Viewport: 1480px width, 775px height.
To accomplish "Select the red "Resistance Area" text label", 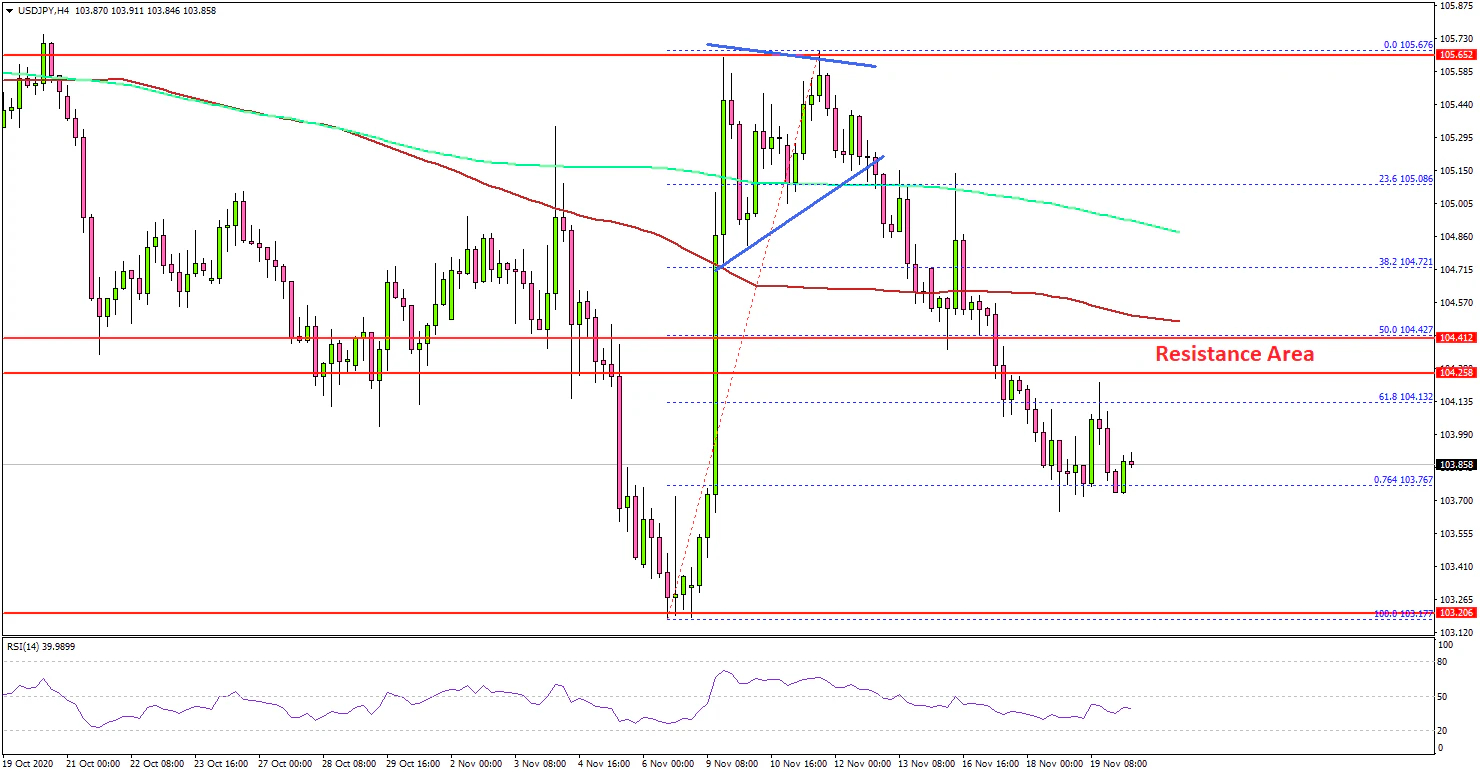I will coord(1234,354).
